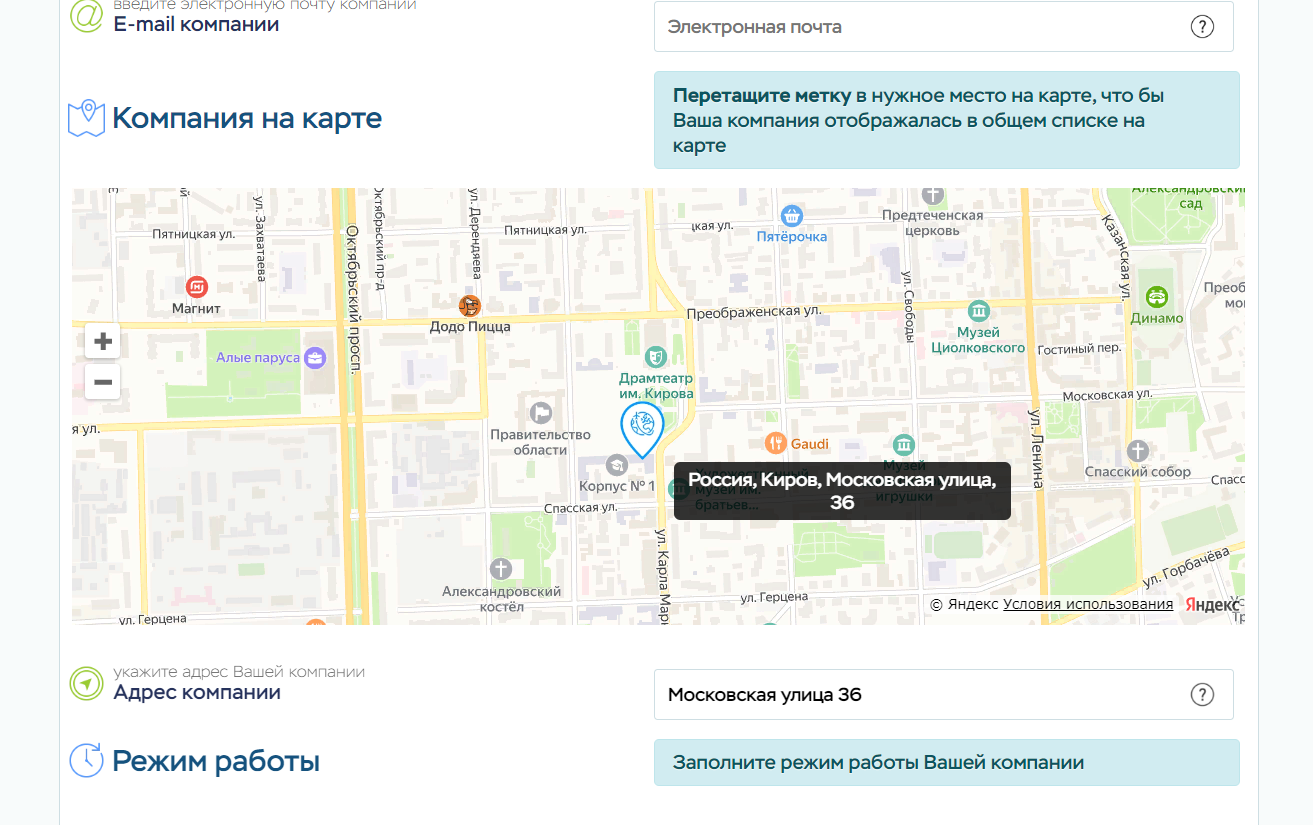Viewport: 1313px width, 825px height.
Task: Click the Александровский костёл church icon
Action: pyautogui.click(x=500, y=569)
